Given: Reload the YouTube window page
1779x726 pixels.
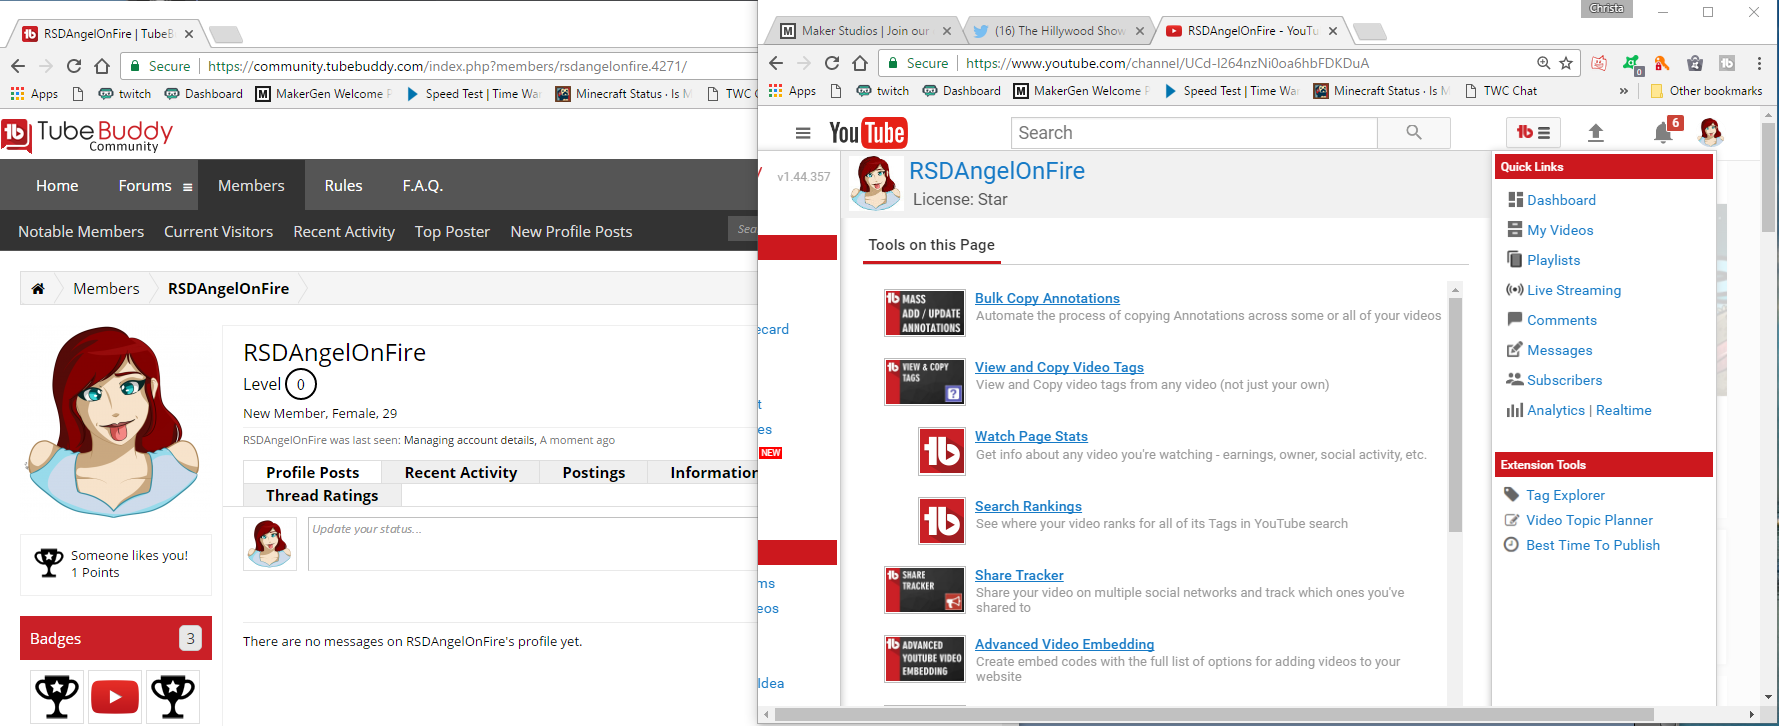Looking at the screenshot, I should pyautogui.click(x=831, y=63).
